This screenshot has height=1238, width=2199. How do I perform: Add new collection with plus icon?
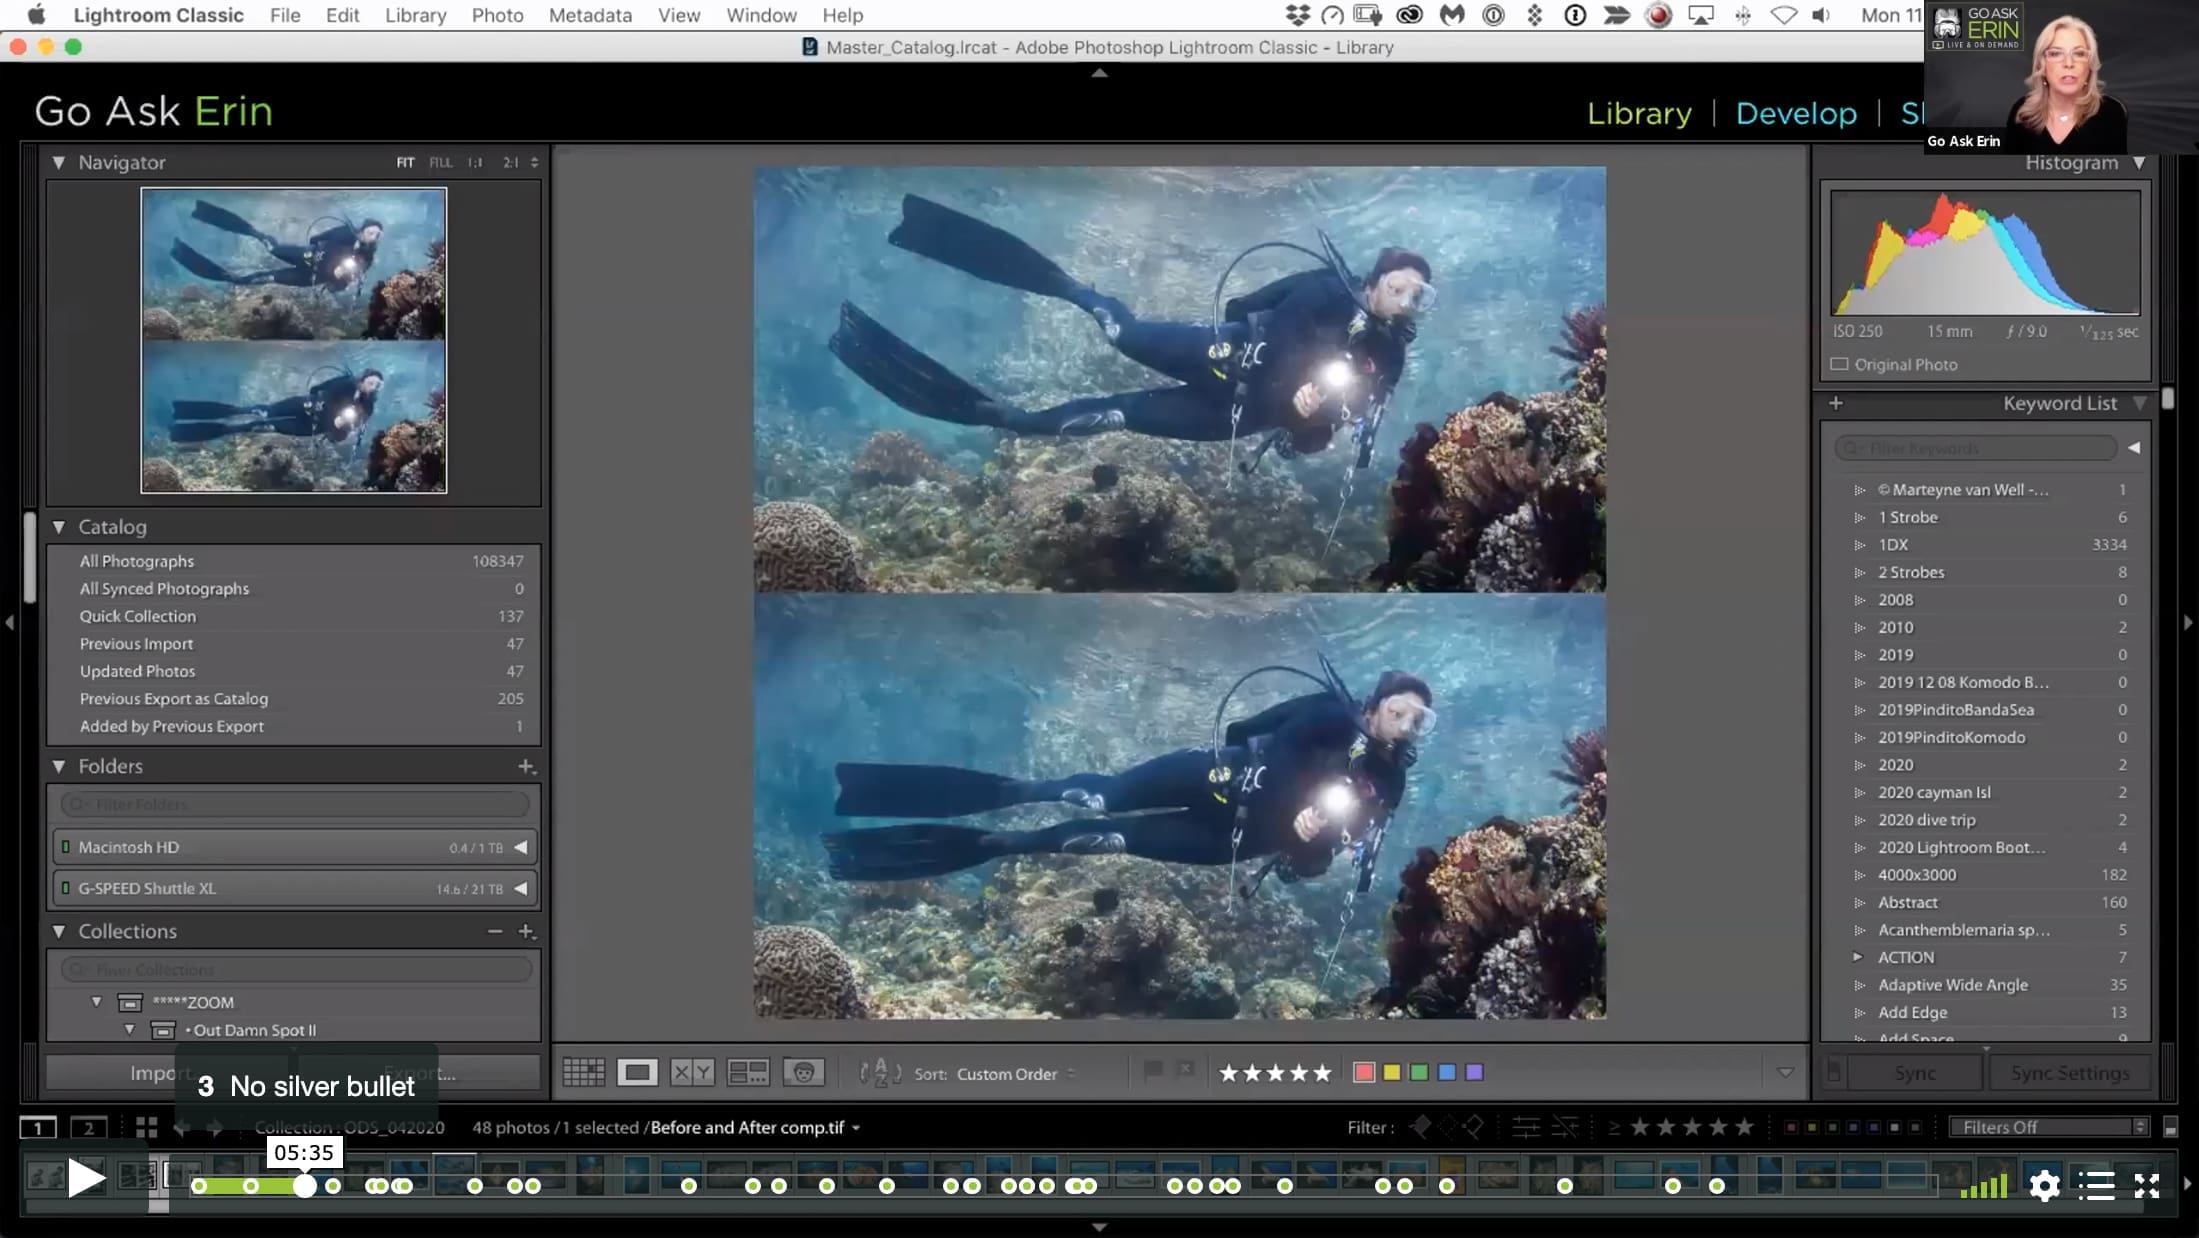(x=526, y=931)
